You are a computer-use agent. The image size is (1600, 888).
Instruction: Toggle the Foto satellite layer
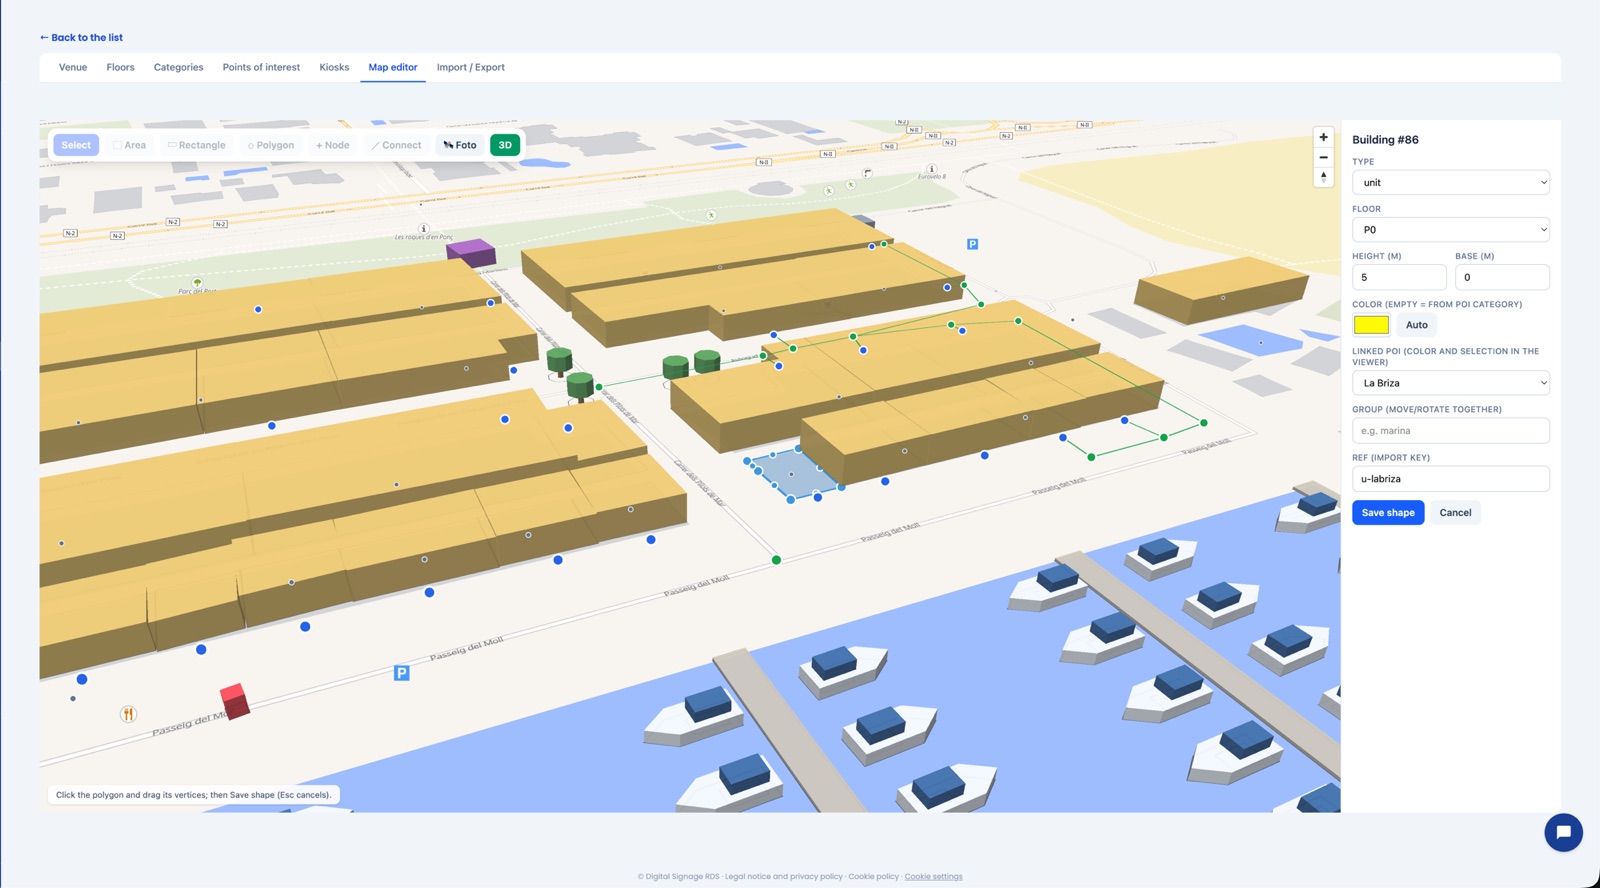460,145
